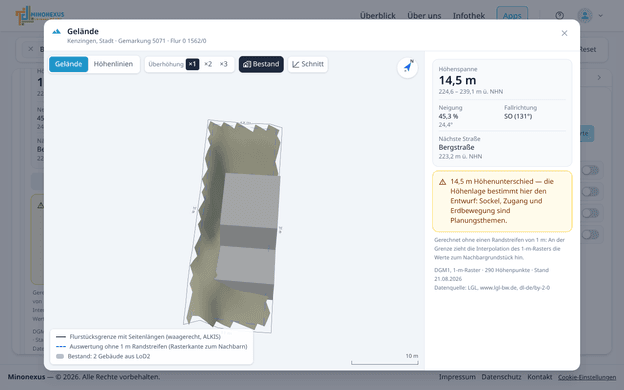Open the Impressum footer link
Viewport: 624px width, 390px height.
point(457,377)
